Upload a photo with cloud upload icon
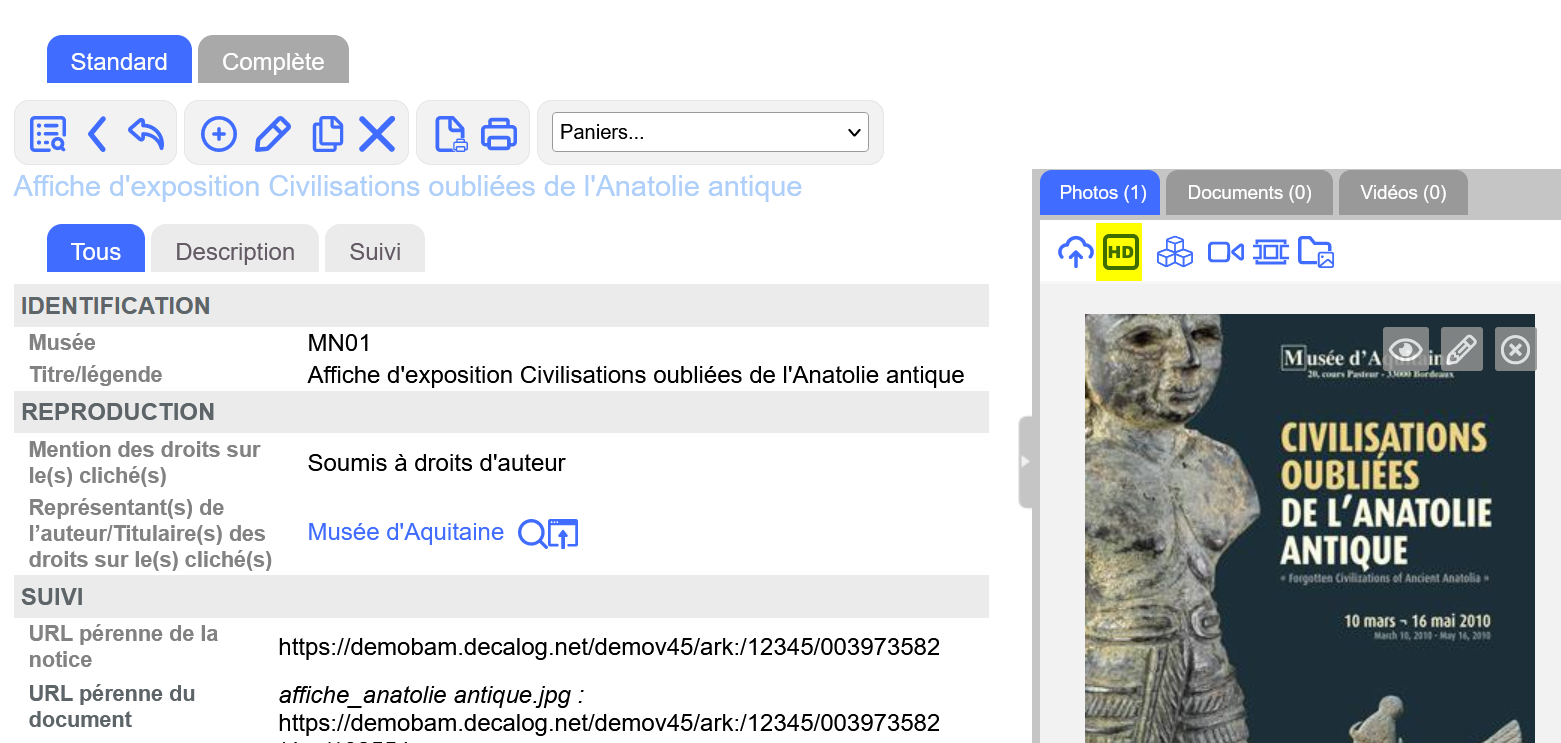Image resolution: width=1561 pixels, height=743 pixels. (x=1075, y=252)
